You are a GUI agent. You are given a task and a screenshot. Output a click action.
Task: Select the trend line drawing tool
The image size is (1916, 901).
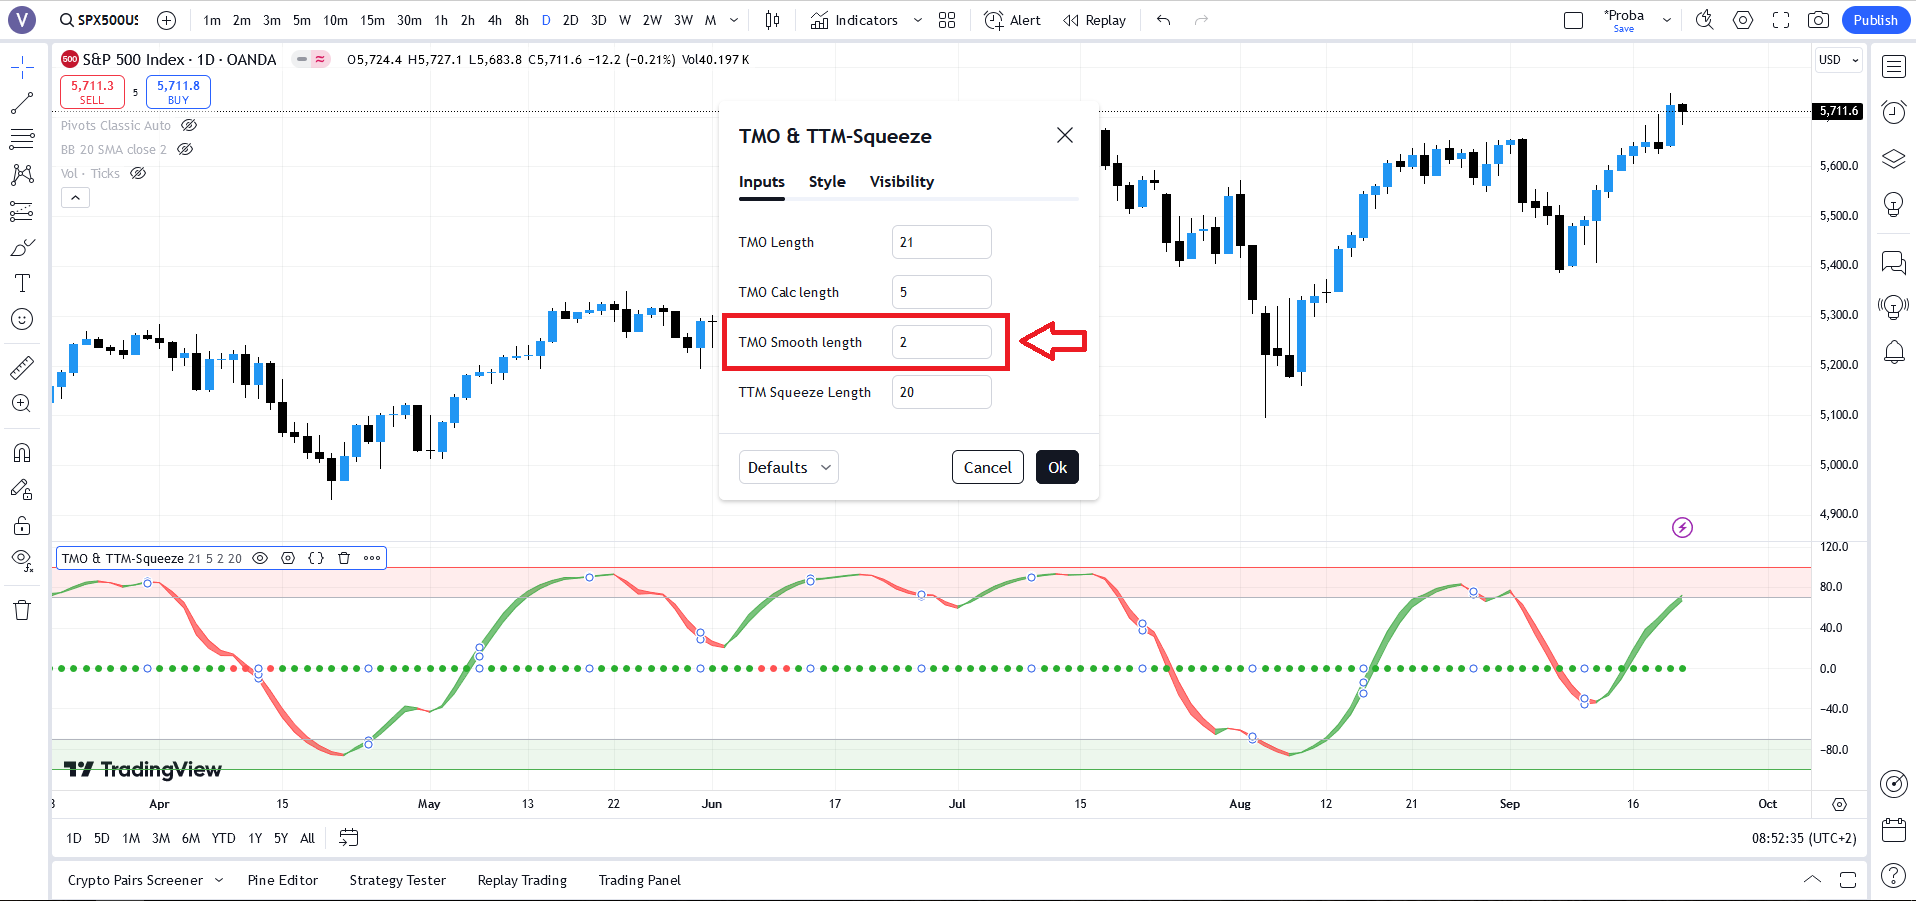tap(22, 103)
